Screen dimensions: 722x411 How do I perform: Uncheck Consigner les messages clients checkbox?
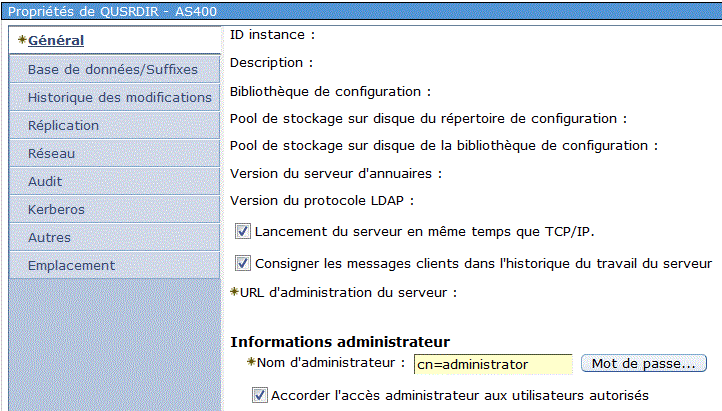[243, 263]
